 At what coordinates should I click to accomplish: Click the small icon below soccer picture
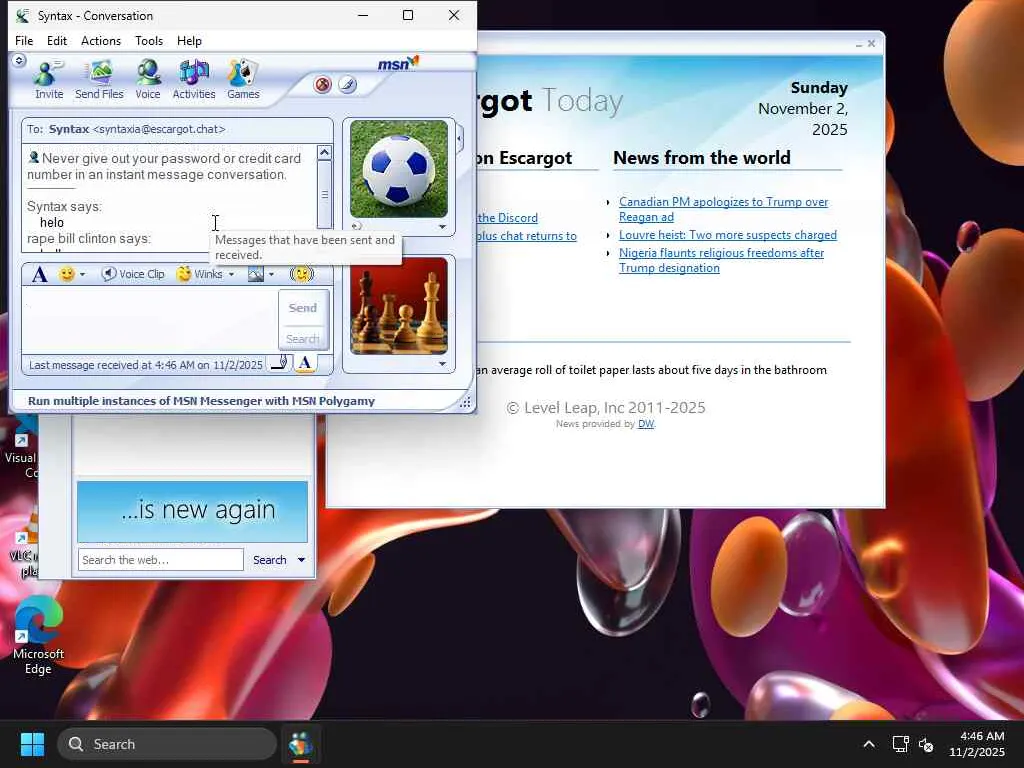357,227
